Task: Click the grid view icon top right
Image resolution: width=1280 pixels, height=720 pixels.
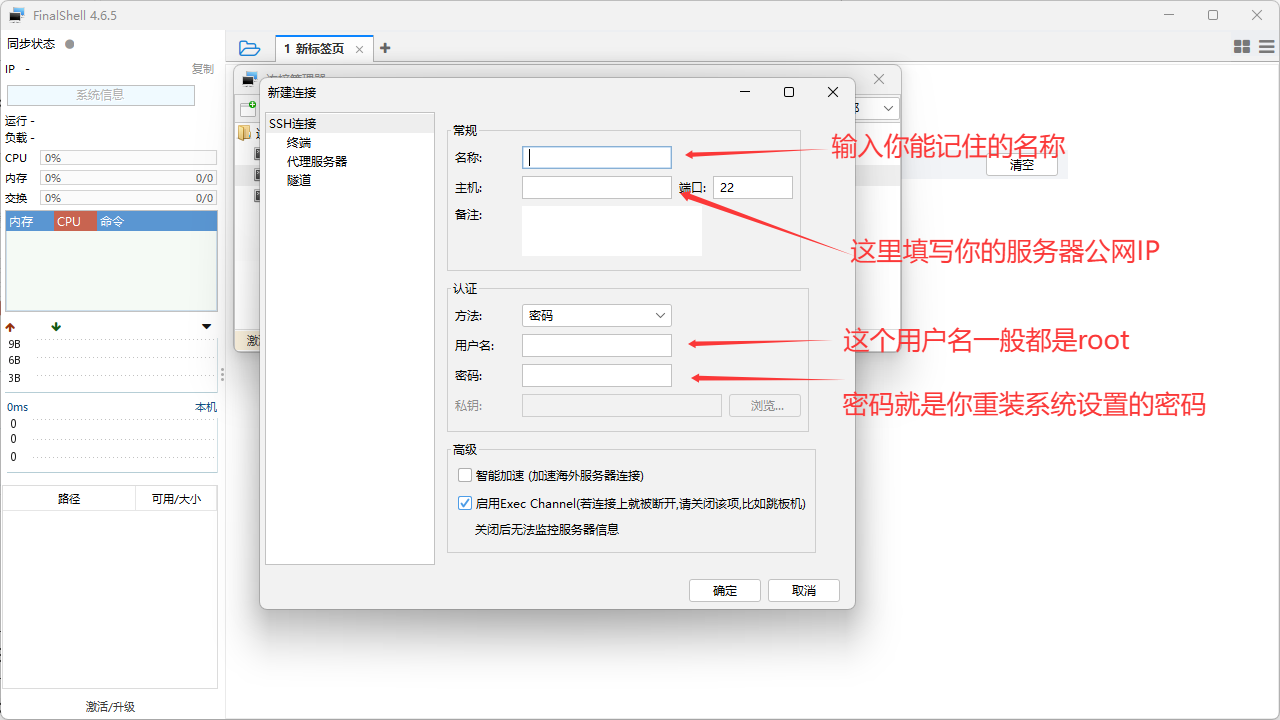Action: [1241, 46]
